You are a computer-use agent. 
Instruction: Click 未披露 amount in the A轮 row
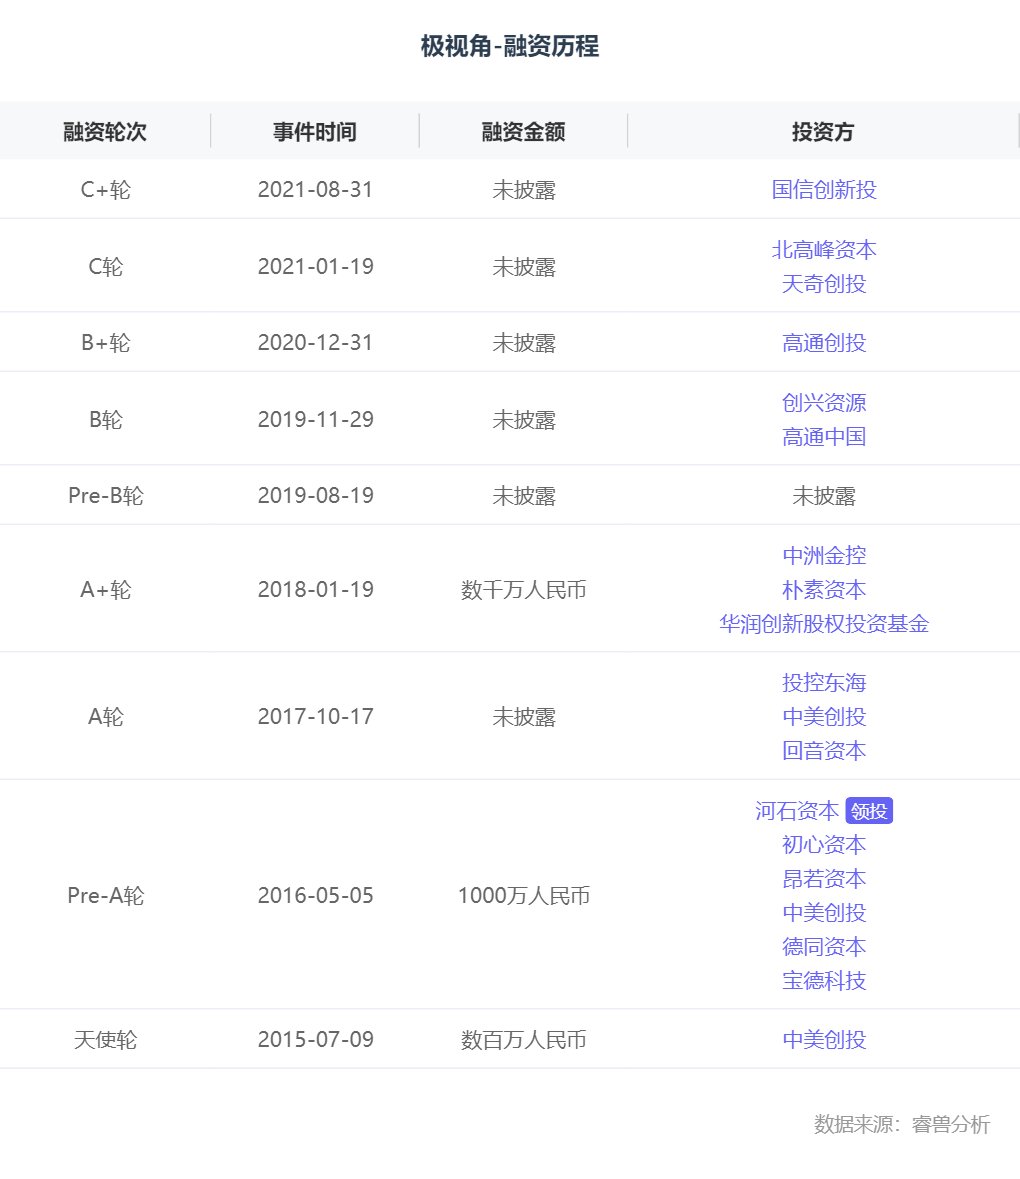click(524, 717)
